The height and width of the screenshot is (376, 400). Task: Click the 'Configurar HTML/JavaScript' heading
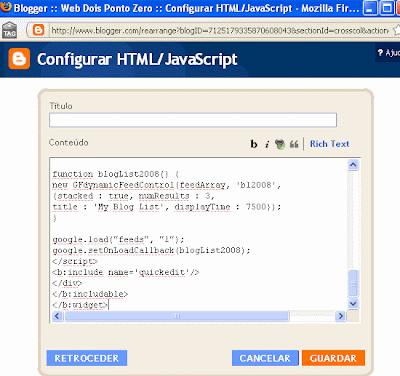137,60
